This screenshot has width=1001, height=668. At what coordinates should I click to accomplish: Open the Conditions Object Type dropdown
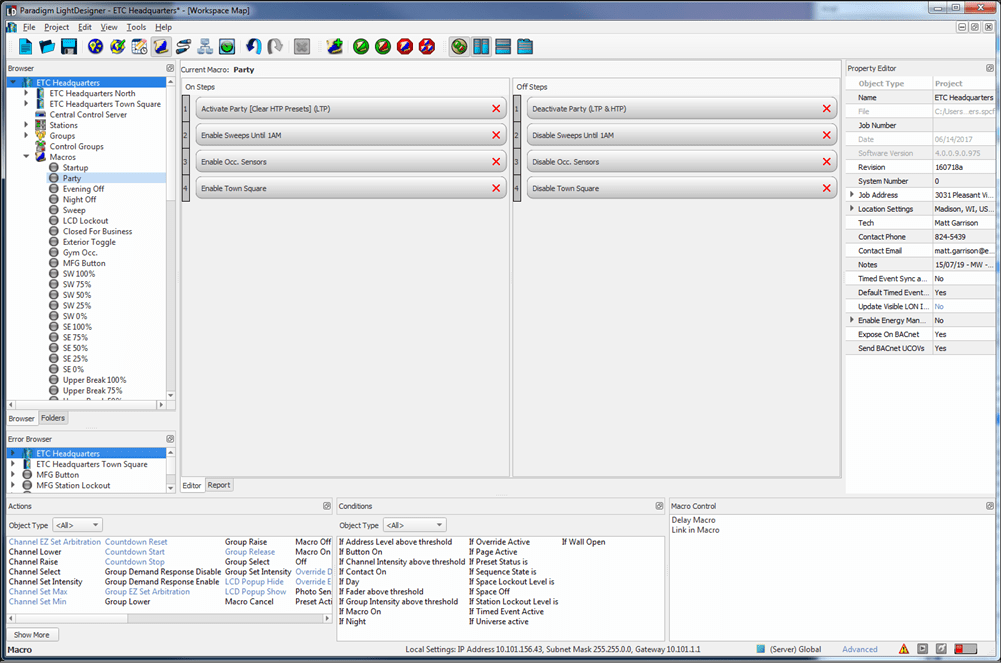tap(415, 525)
